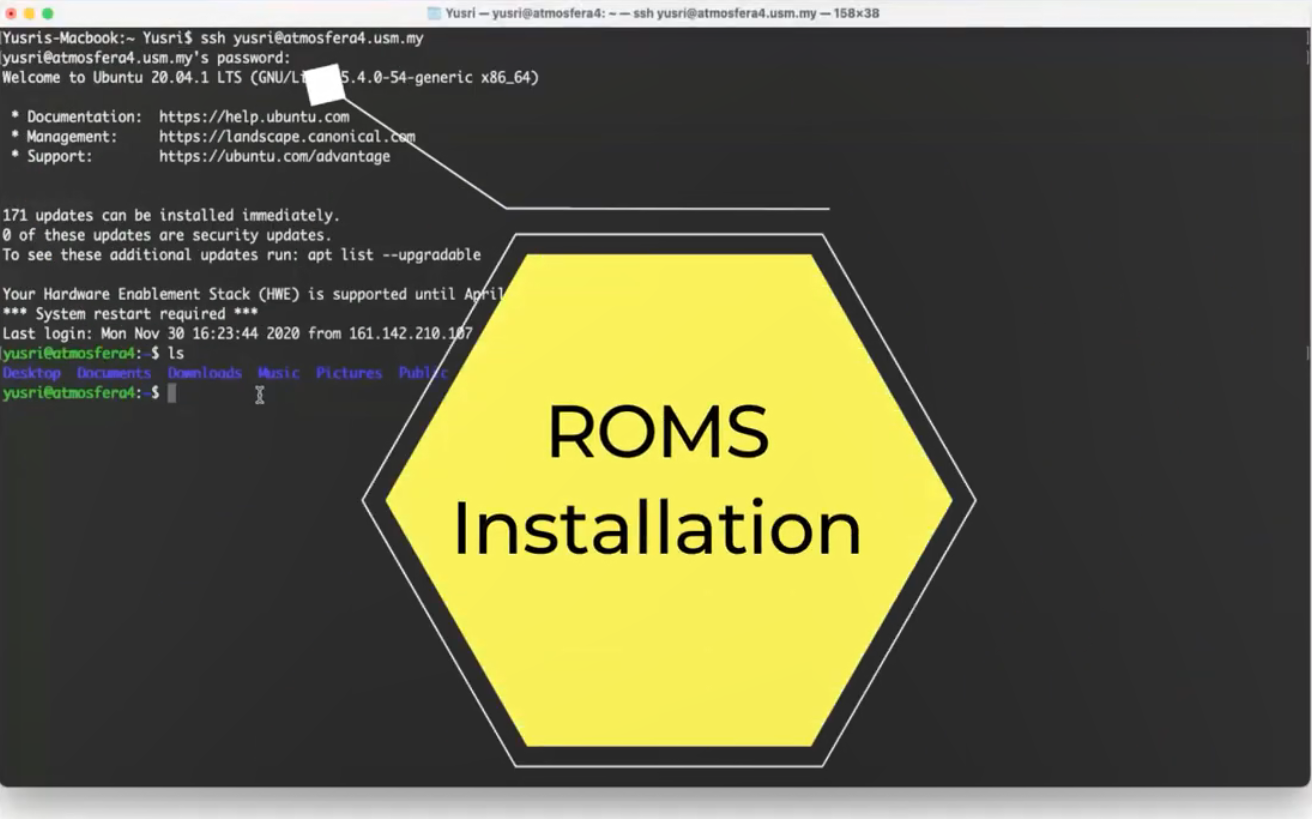Click the "Public" directory in ls output
The width and height of the screenshot is (1312, 819).
(423, 373)
